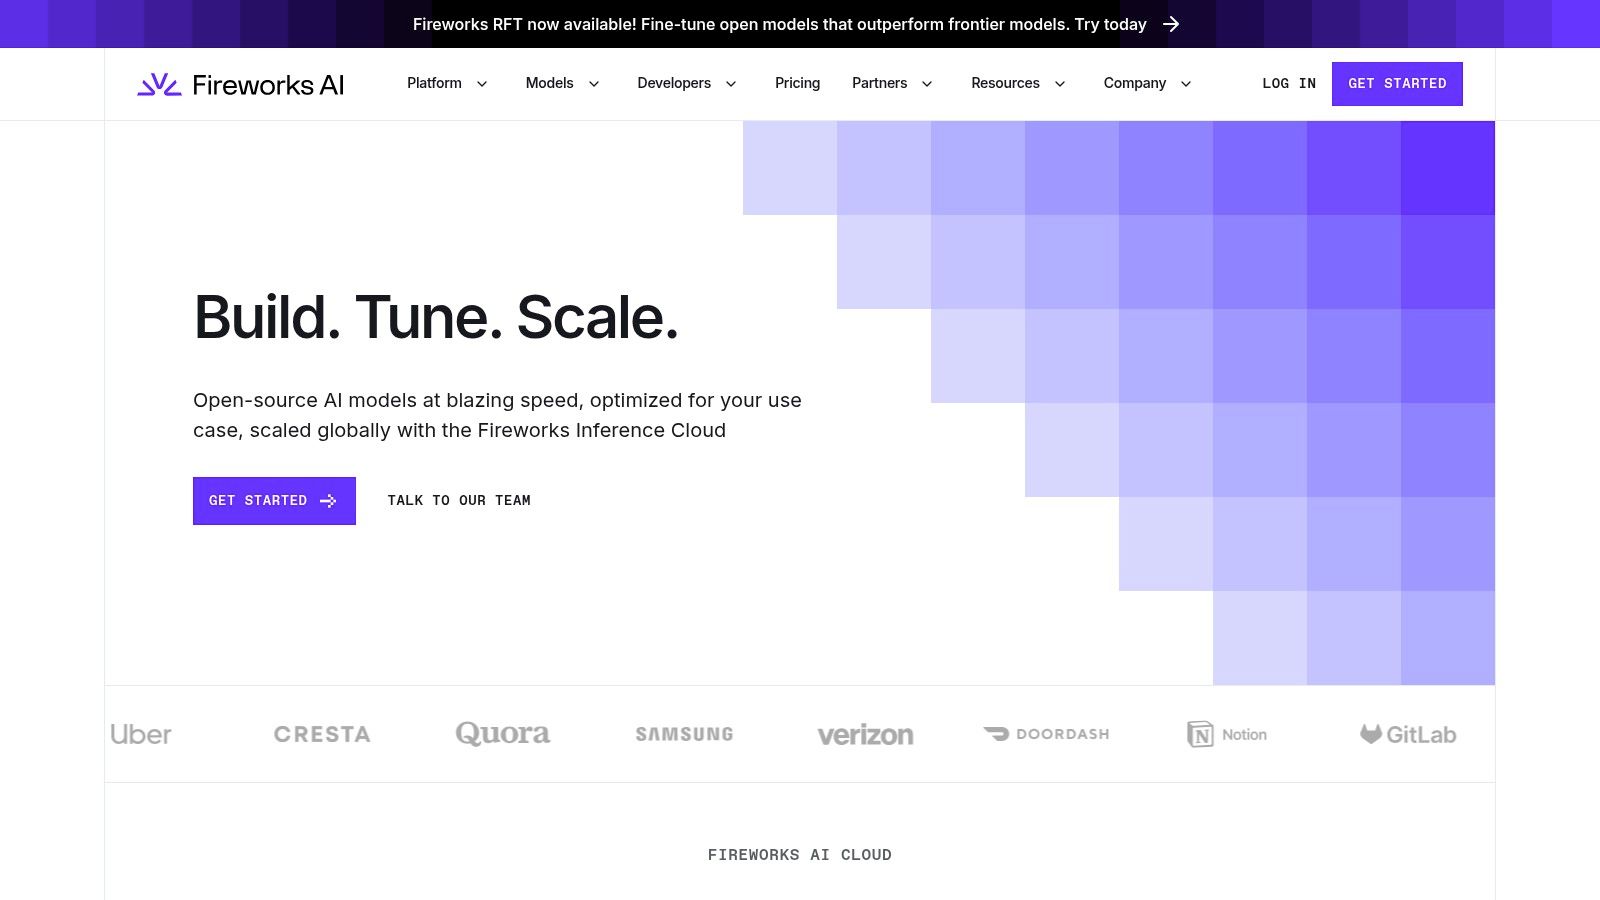Click the 'Open-source AI models at blazing speed' paragraph

coord(497,415)
